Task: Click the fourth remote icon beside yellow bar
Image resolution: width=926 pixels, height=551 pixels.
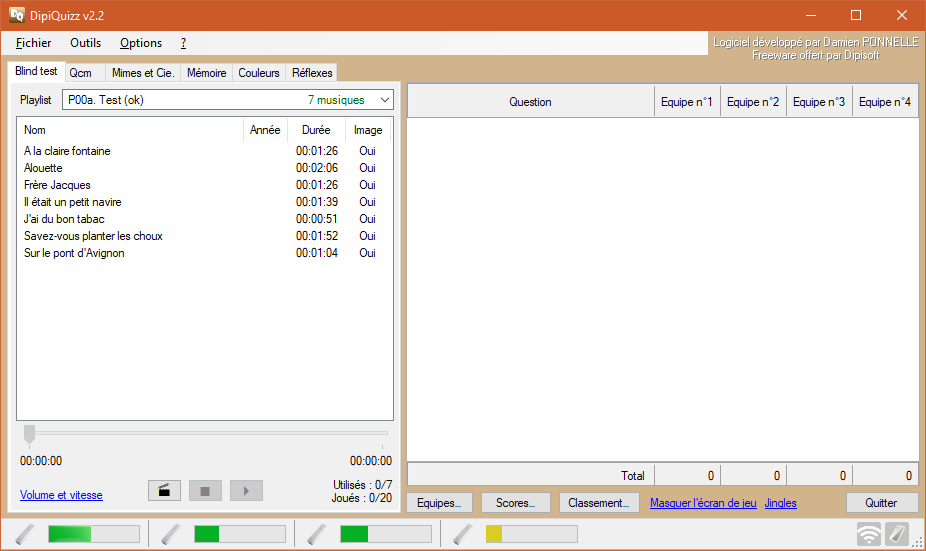Action: click(x=463, y=534)
